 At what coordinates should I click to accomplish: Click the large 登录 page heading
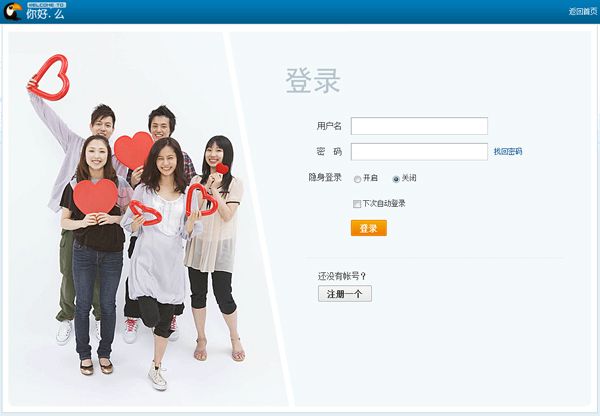pyautogui.click(x=313, y=80)
